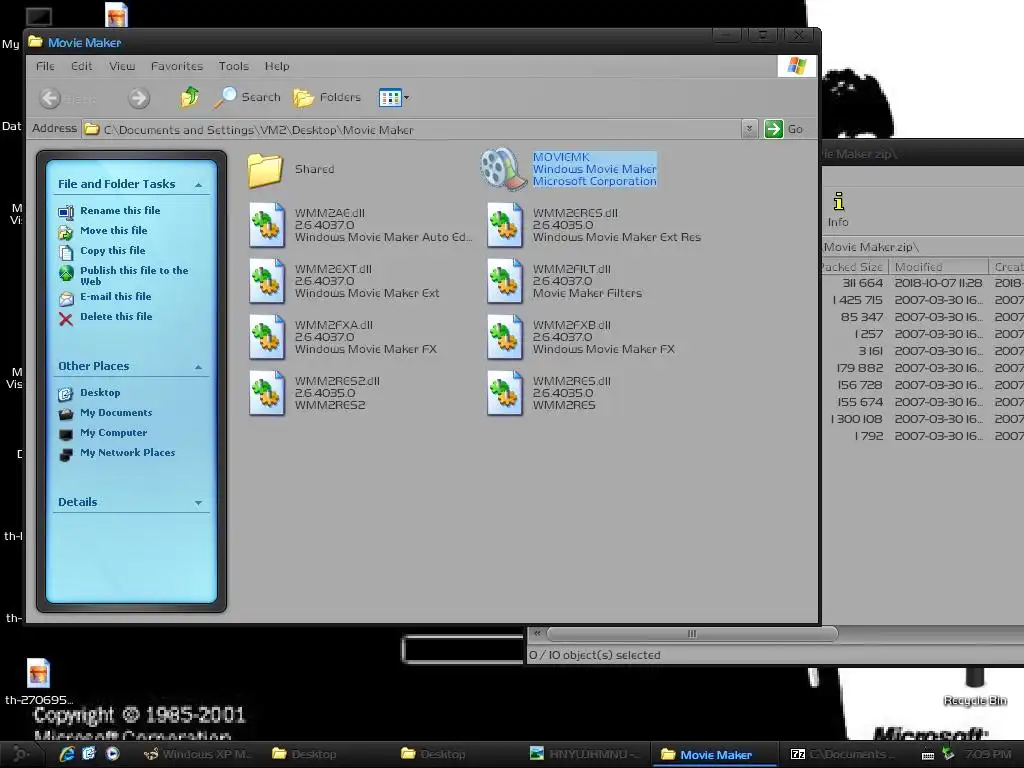Image resolution: width=1024 pixels, height=768 pixels.
Task: Click Delete this file link
Action: tap(116, 317)
